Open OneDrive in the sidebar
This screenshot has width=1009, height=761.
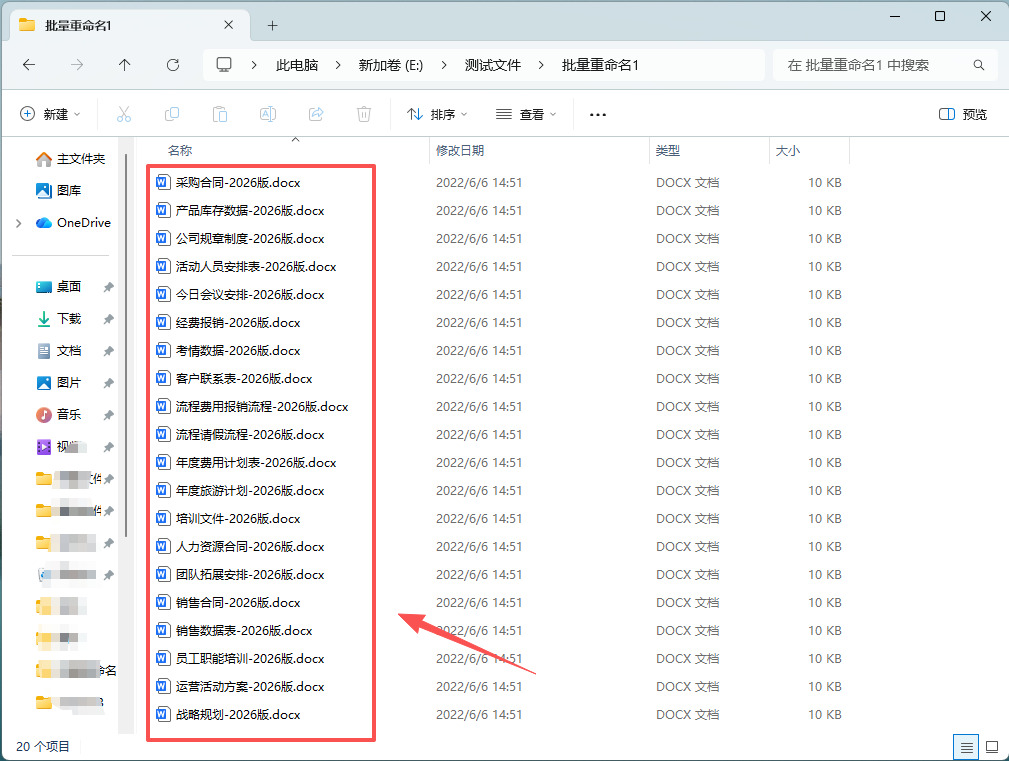coord(73,223)
